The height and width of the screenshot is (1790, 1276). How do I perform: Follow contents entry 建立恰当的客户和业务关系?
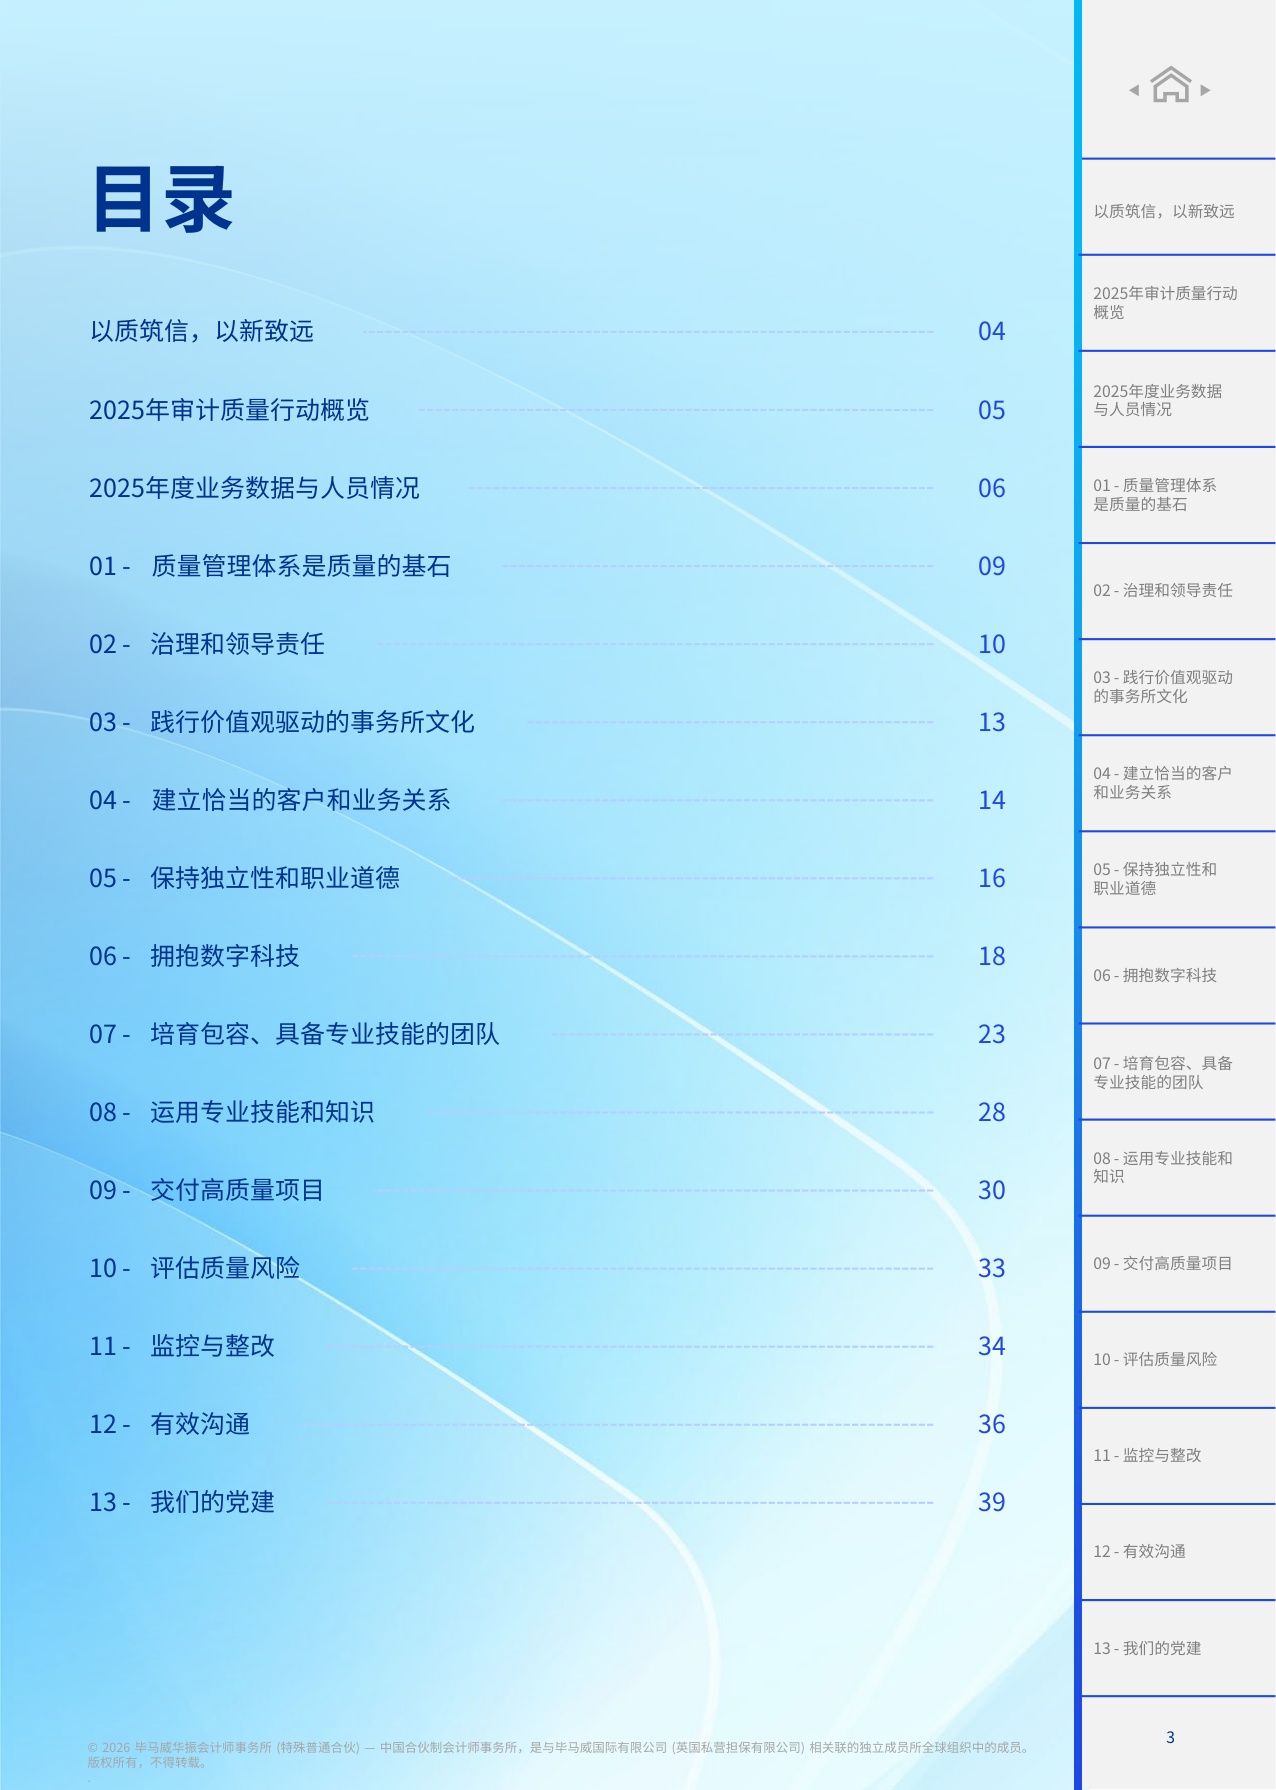pyautogui.click(x=300, y=800)
